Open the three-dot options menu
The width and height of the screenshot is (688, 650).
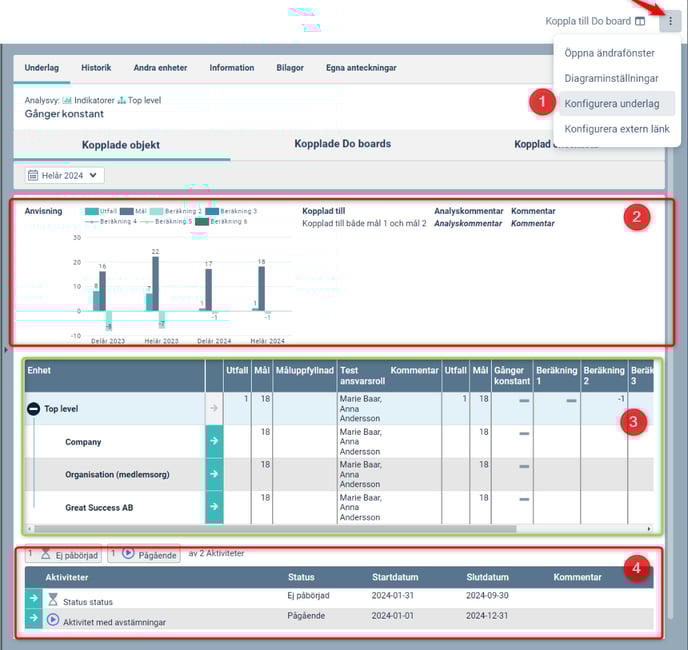tap(670, 21)
